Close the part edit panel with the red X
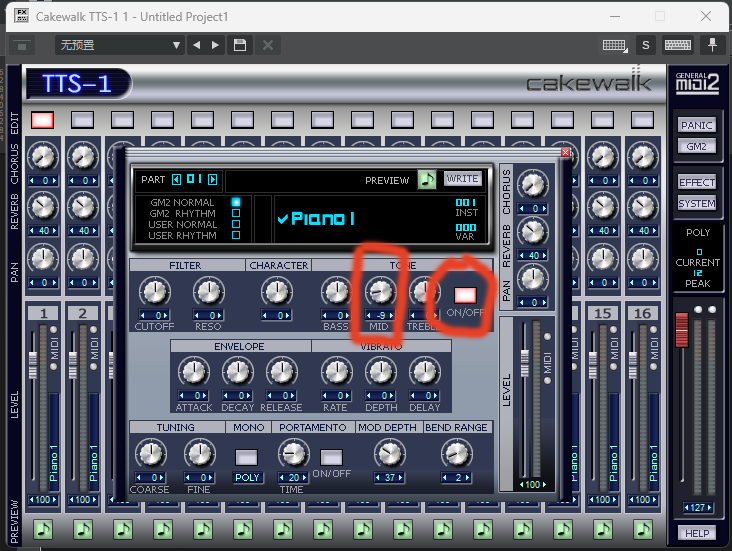Image resolution: width=732 pixels, height=551 pixels. coord(566,152)
